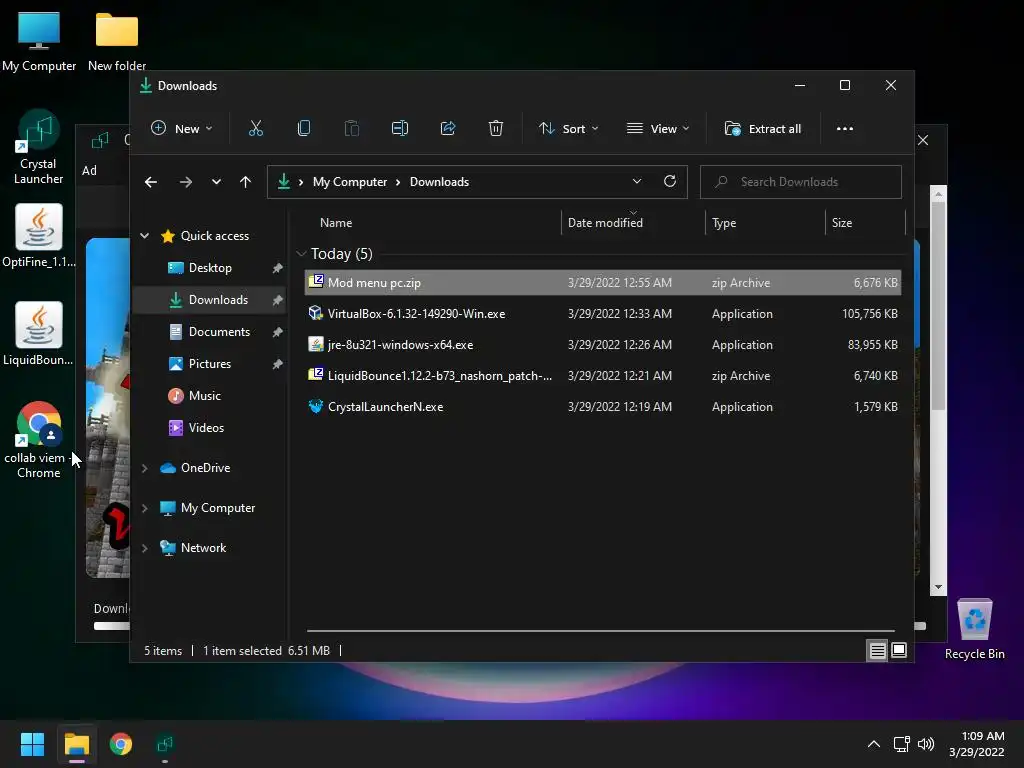Expand My Computer tree node

click(144, 508)
